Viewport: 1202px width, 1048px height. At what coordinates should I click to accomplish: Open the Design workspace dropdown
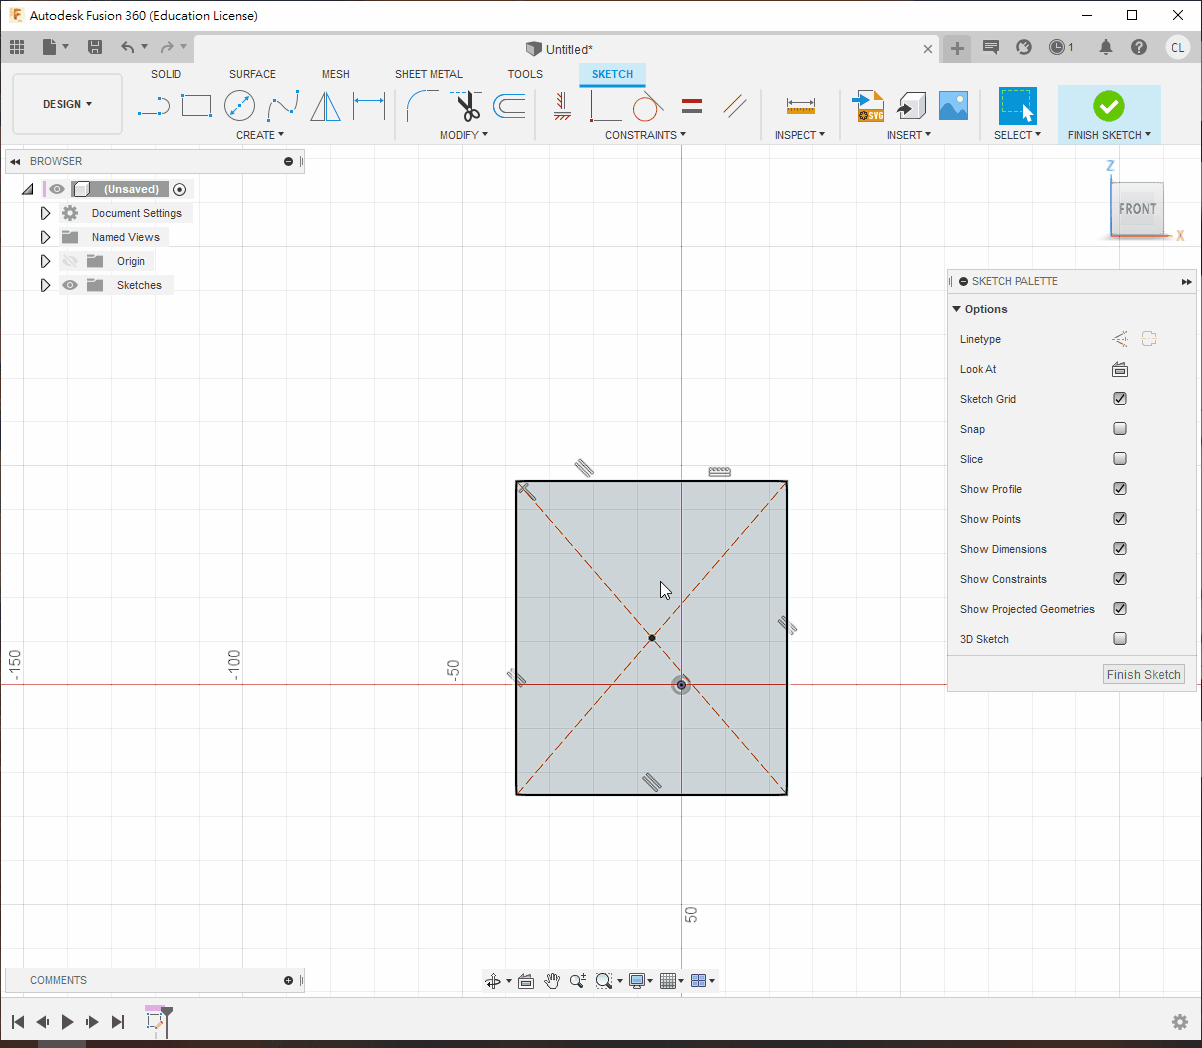point(67,104)
